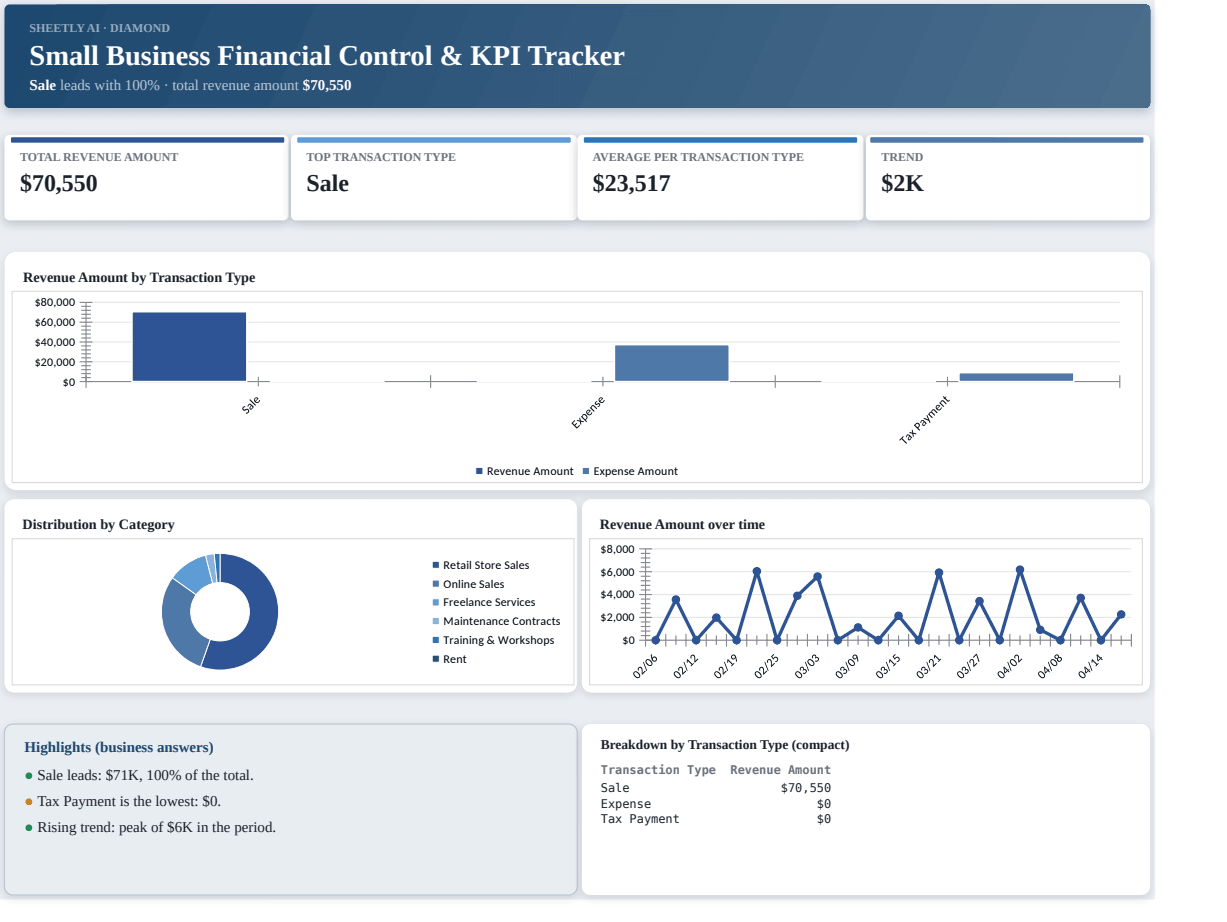
Task: Select the Training & Workshops legend swatch
Action: point(436,640)
